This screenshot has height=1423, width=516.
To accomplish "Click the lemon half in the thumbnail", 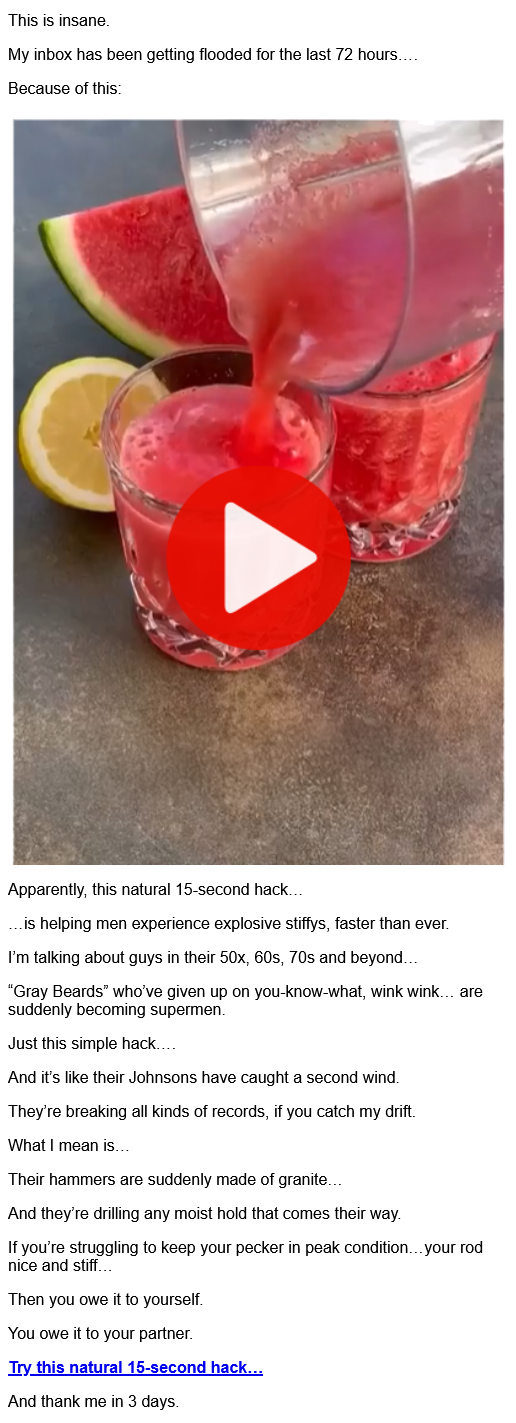I will (82, 432).
